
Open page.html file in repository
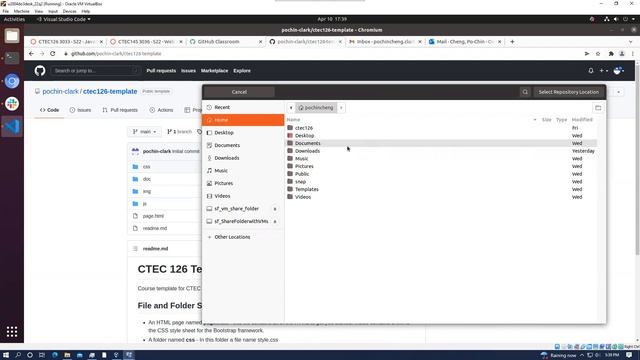coord(153,216)
